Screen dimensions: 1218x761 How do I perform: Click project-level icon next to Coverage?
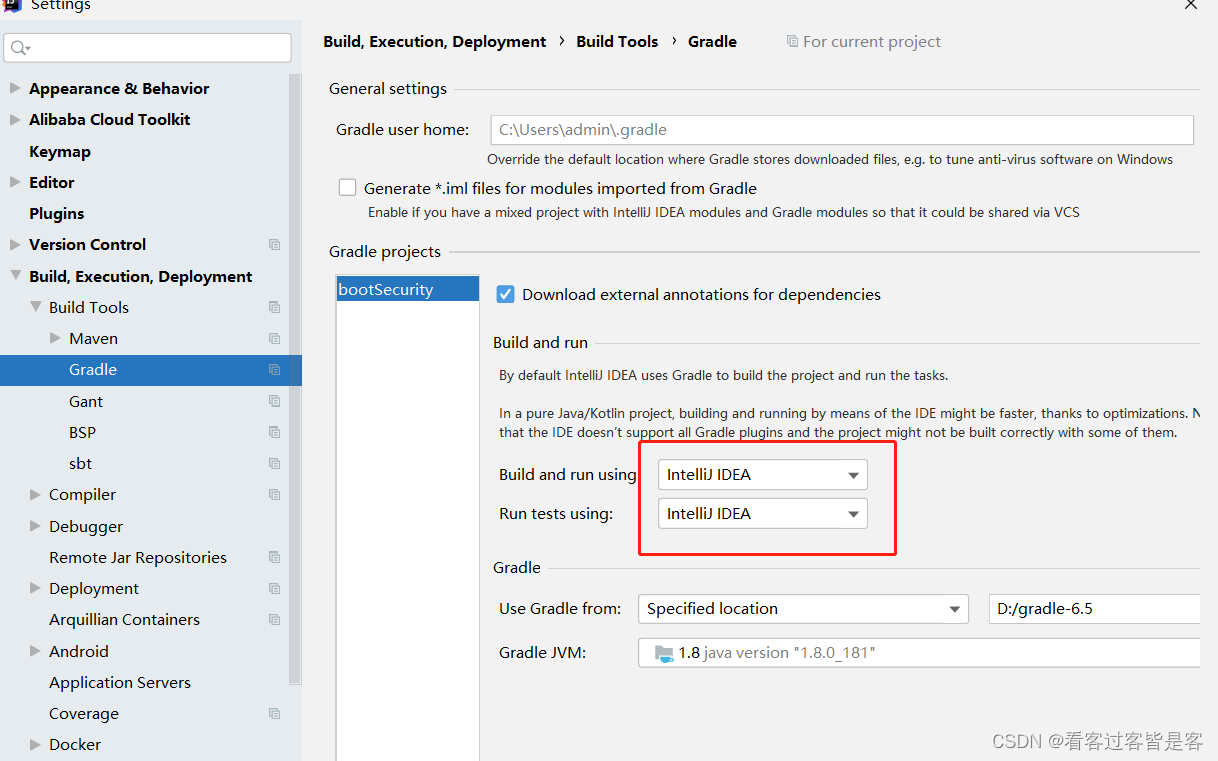pos(274,713)
